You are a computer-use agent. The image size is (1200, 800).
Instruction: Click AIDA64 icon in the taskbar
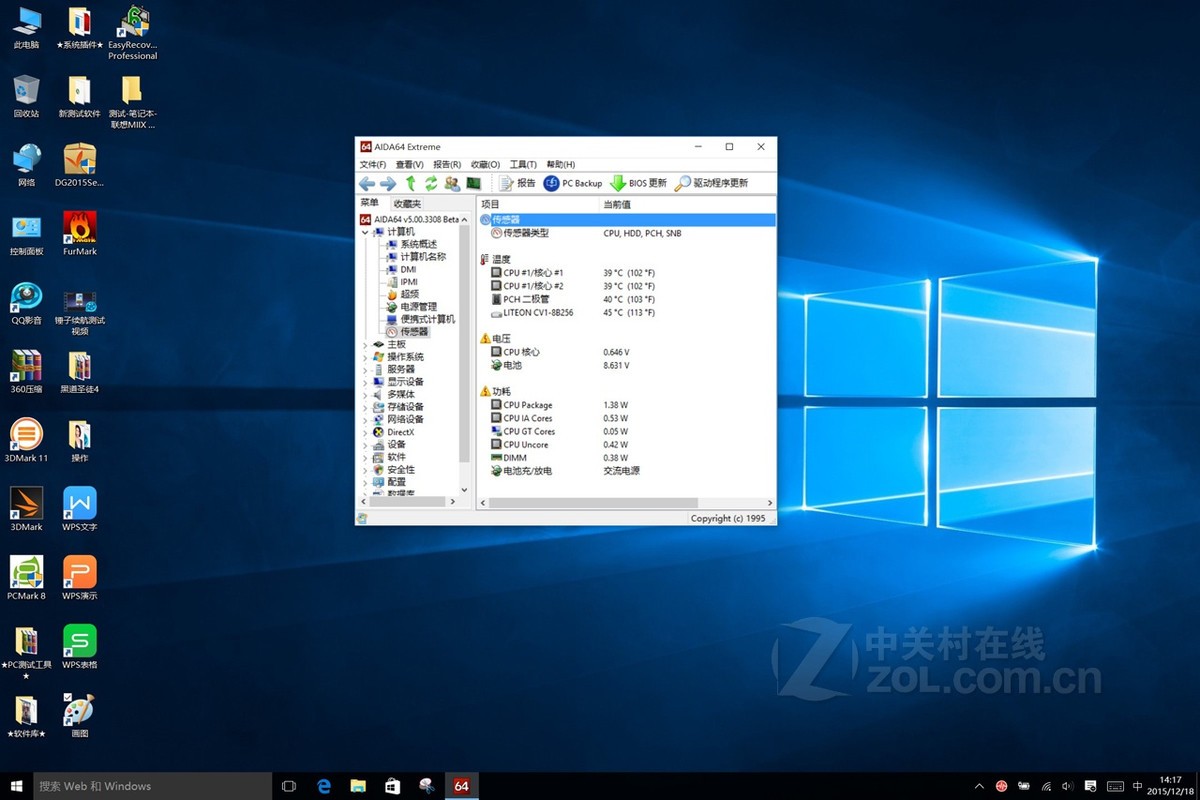461,786
